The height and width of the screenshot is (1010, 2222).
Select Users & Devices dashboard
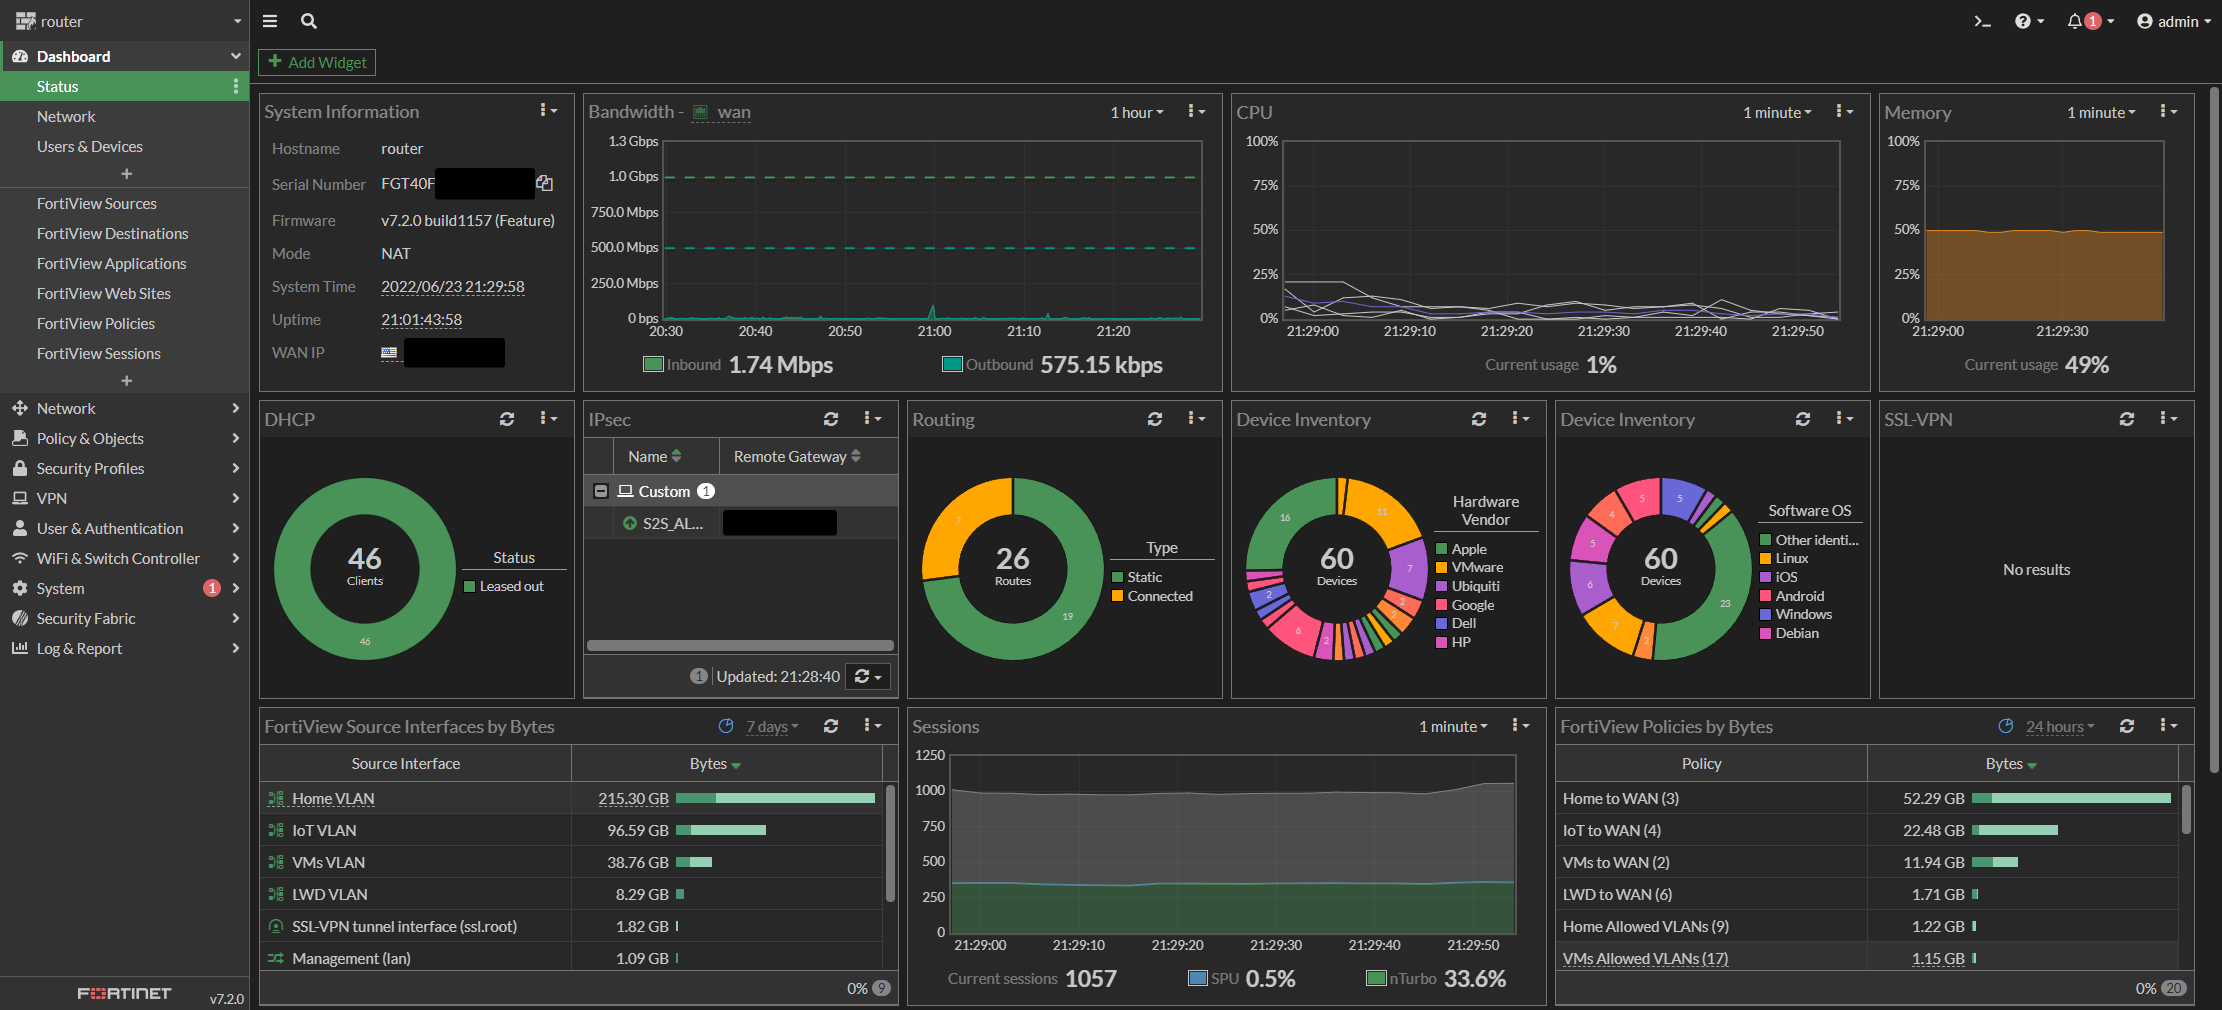pos(90,146)
